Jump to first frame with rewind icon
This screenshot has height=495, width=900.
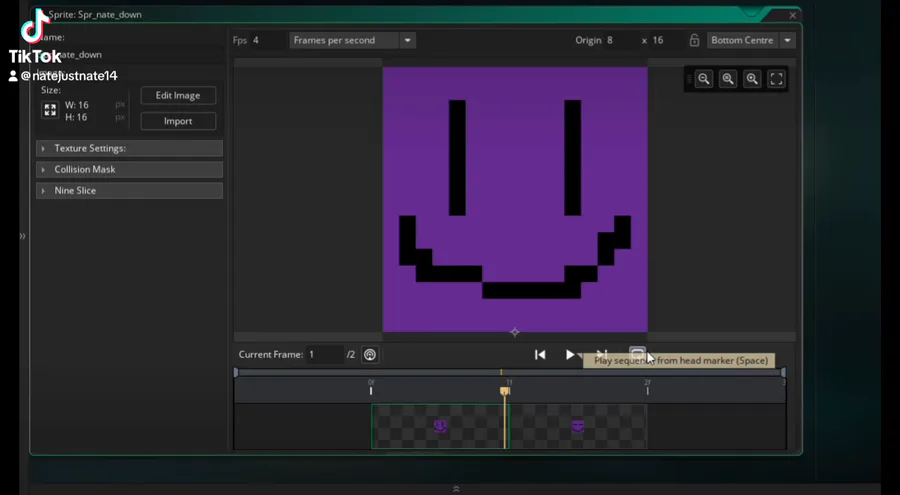pyautogui.click(x=540, y=354)
